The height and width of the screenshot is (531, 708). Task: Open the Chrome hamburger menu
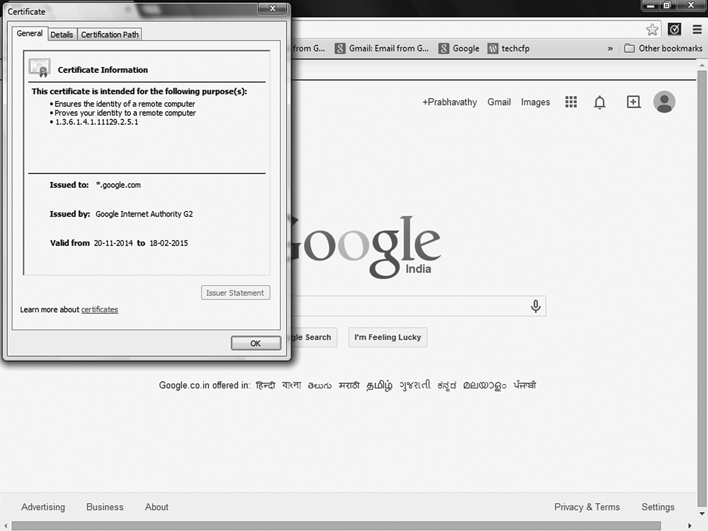[x=697, y=29]
